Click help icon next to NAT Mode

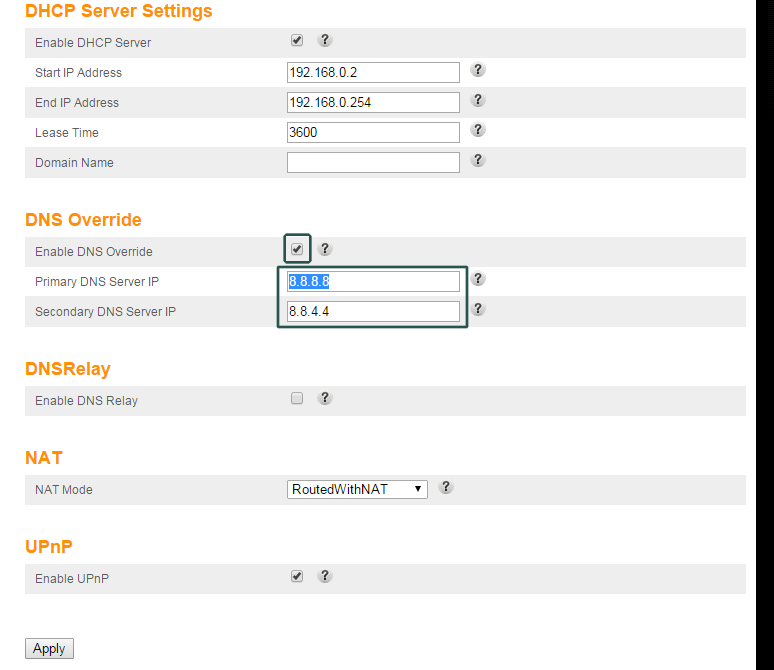(x=446, y=488)
